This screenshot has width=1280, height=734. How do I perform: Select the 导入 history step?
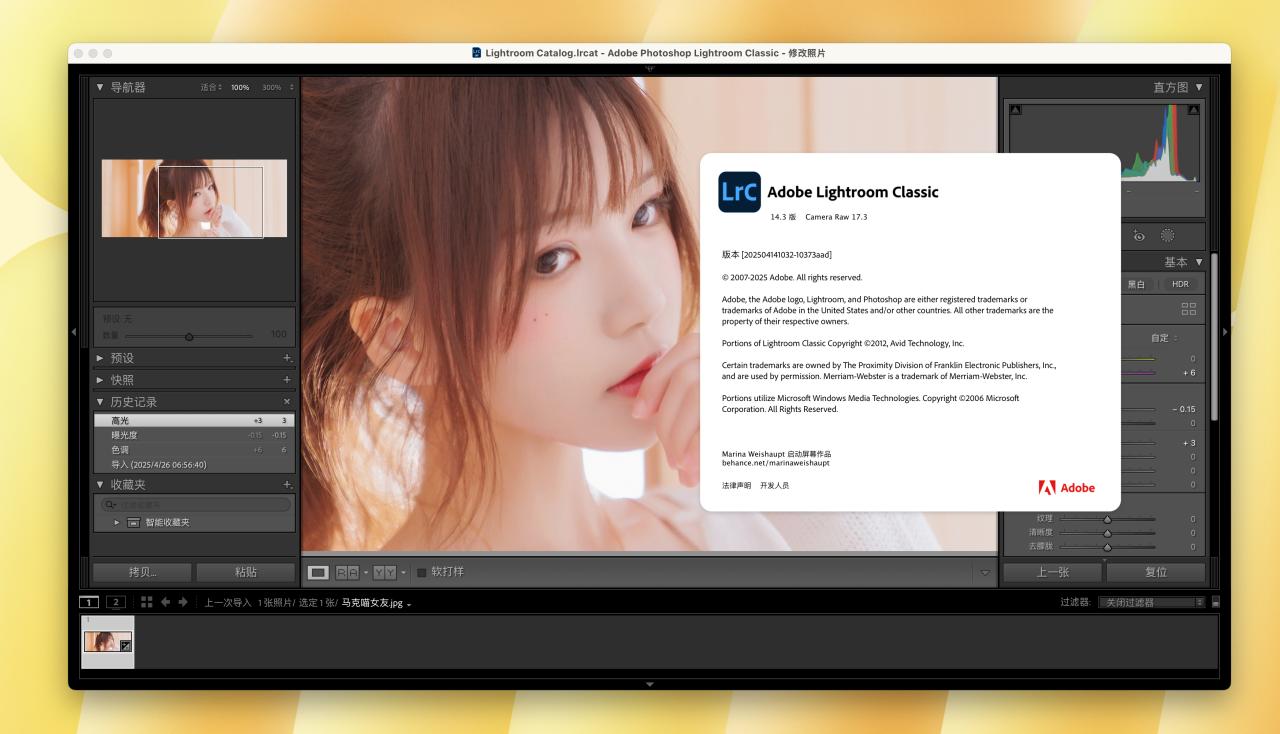point(194,465)
